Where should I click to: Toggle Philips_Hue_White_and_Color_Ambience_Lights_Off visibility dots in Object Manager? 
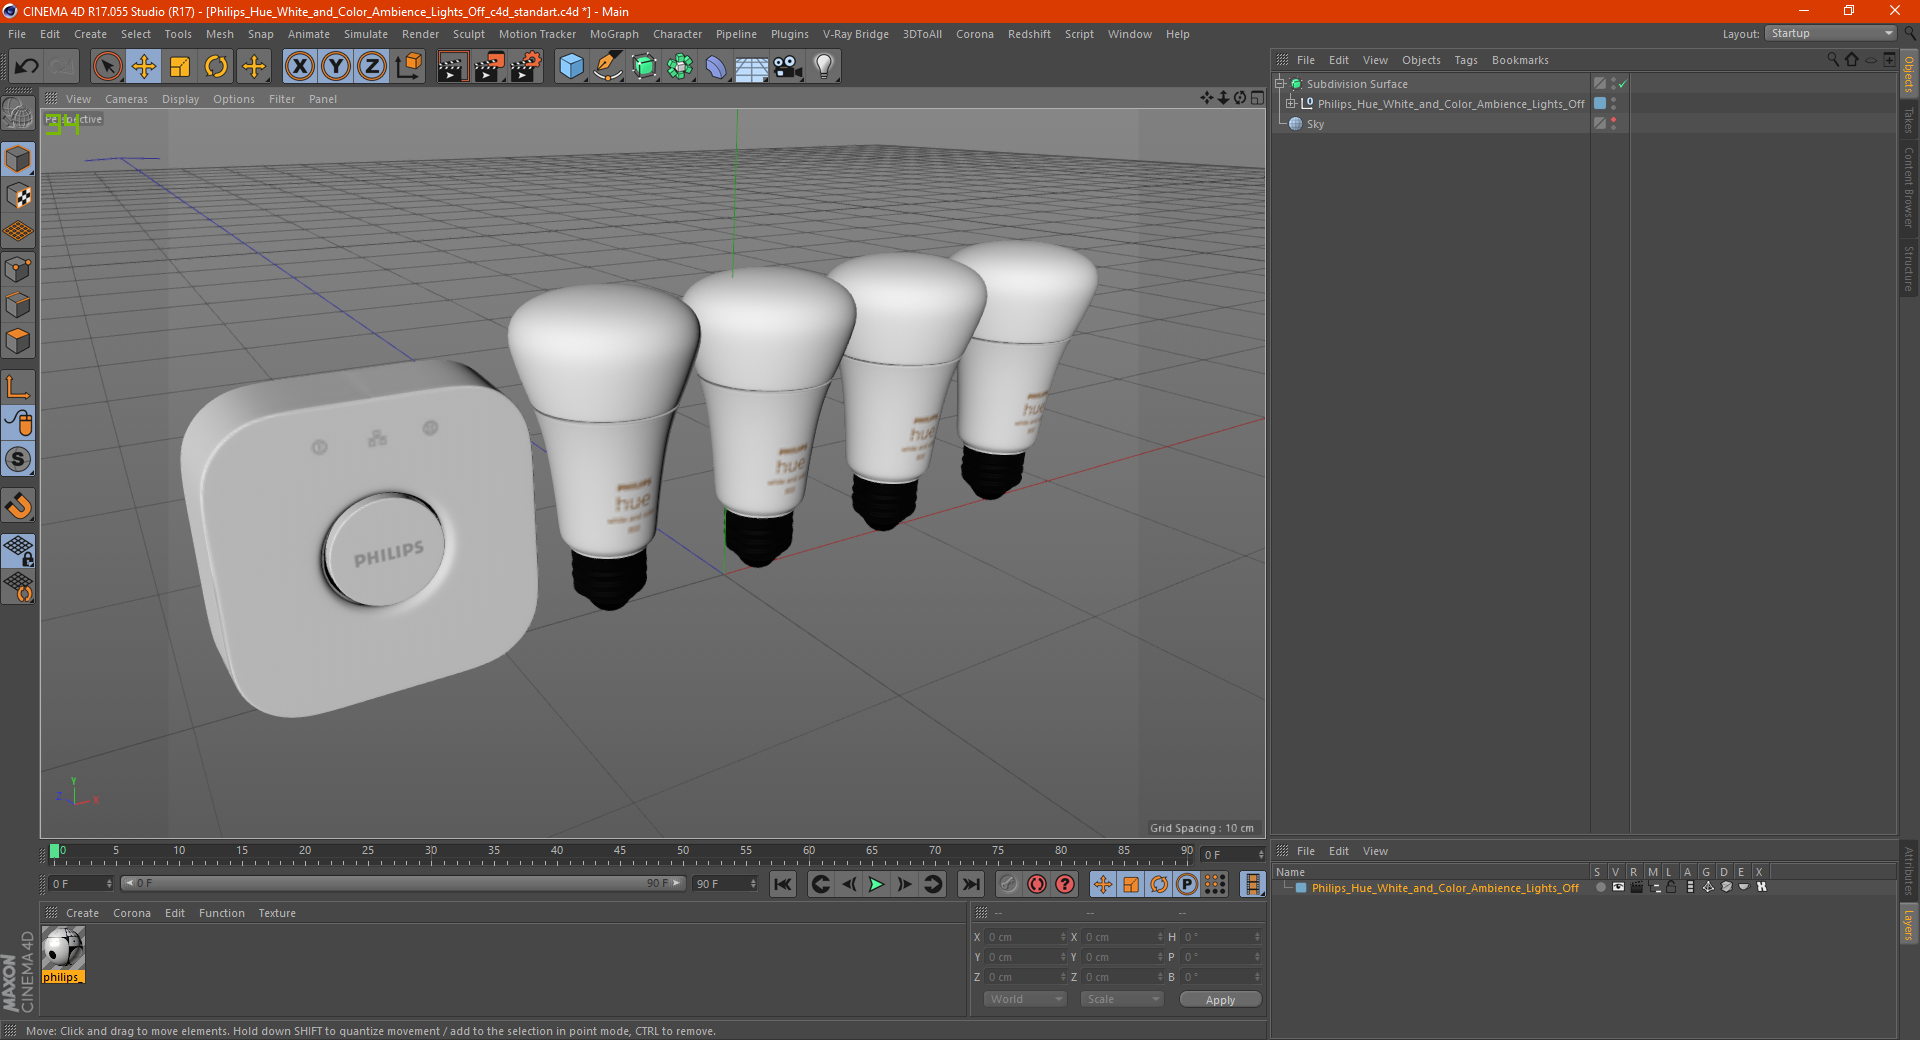point(1613,103)
